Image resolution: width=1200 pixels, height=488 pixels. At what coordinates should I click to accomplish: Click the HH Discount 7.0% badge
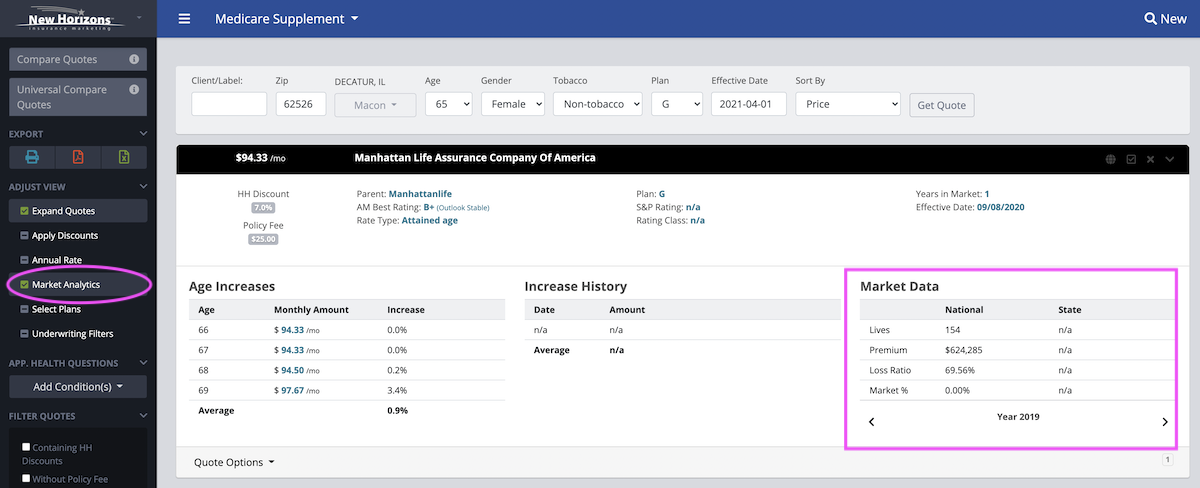click(x=264, y=207)
